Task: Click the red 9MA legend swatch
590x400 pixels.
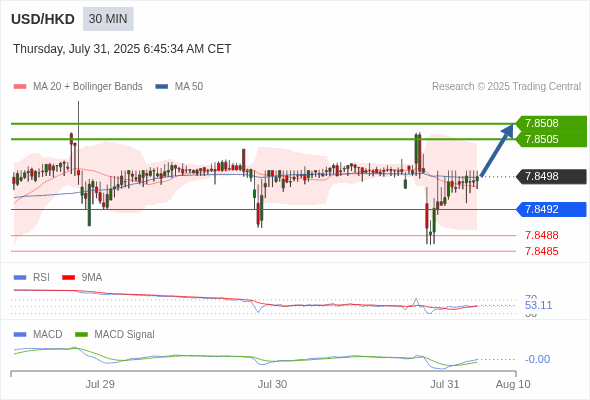Action: (68, 277)
